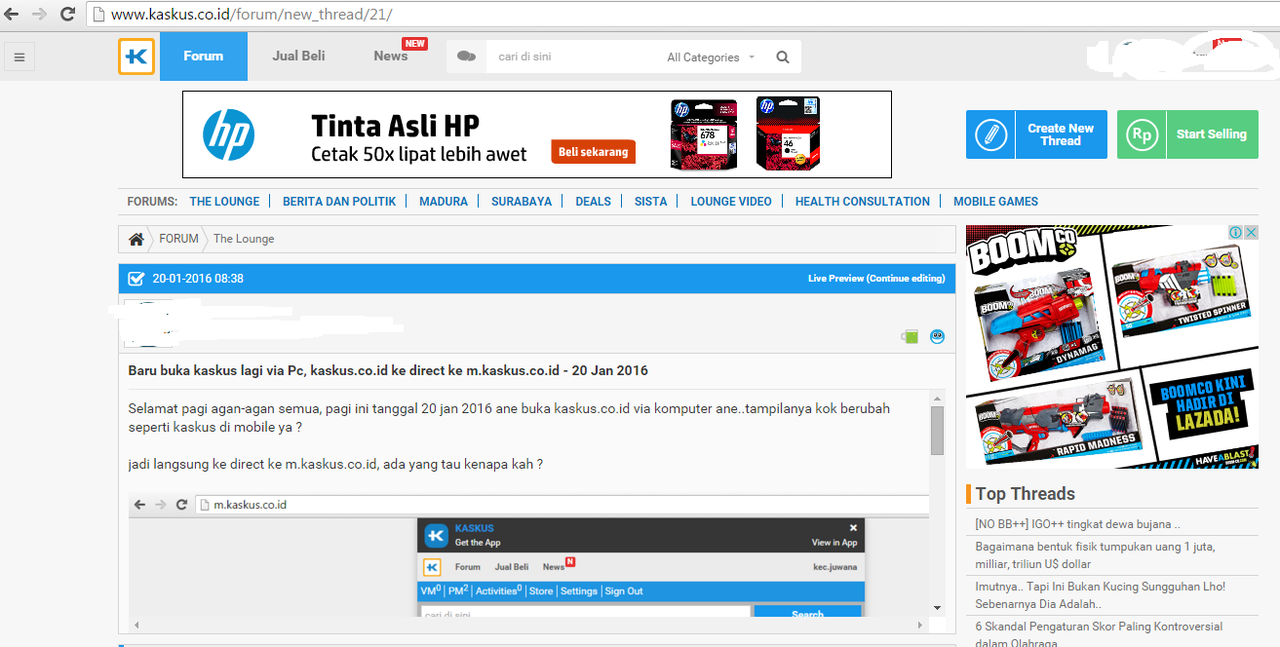Open top thread '[NO BB++] IGO++ tingkat dewa bujana'
1280x647 pixels.
pos(1078,524)
